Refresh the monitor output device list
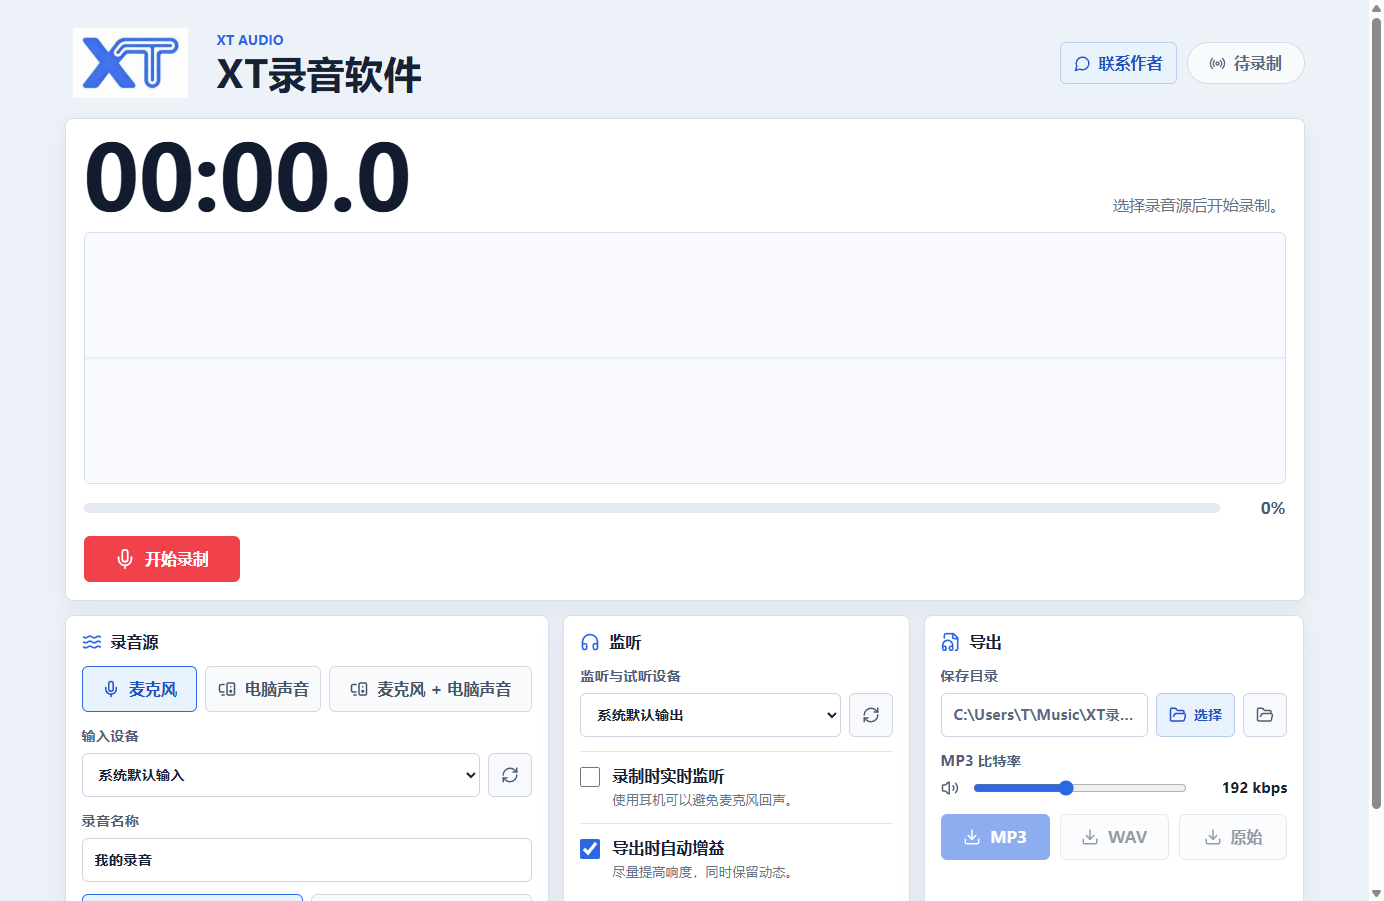The width and height of the screenshot is (1384, 901). tap(871, 715)
